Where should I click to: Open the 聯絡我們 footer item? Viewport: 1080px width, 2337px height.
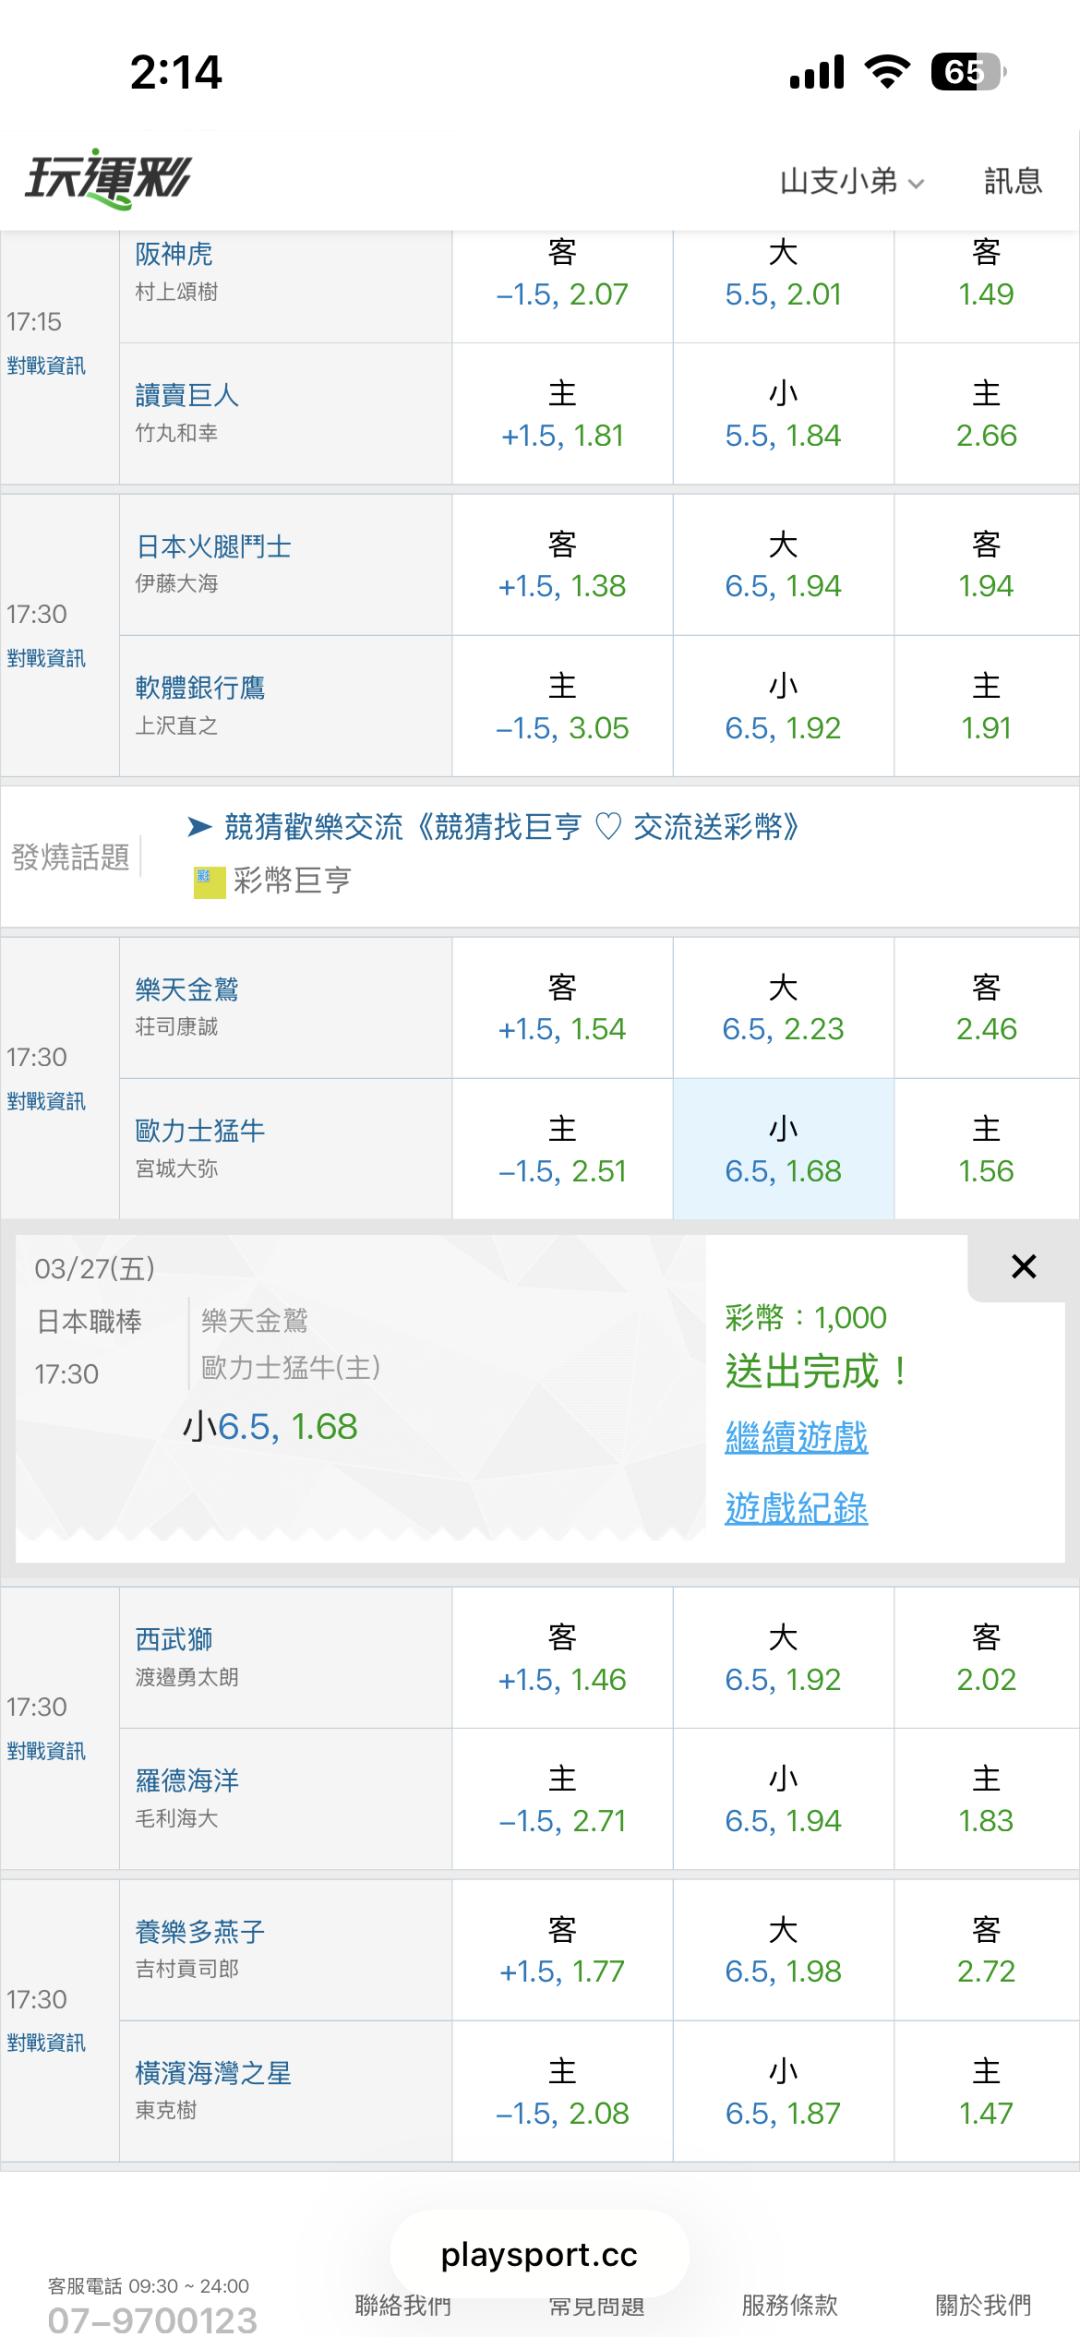tap(403, 2306)
